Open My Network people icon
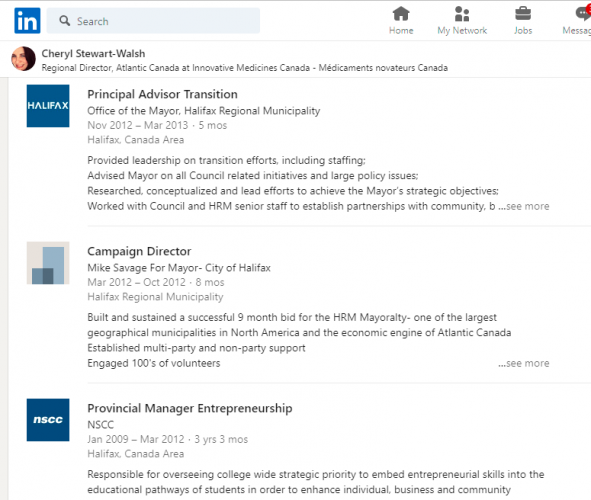 coord(462,14)
